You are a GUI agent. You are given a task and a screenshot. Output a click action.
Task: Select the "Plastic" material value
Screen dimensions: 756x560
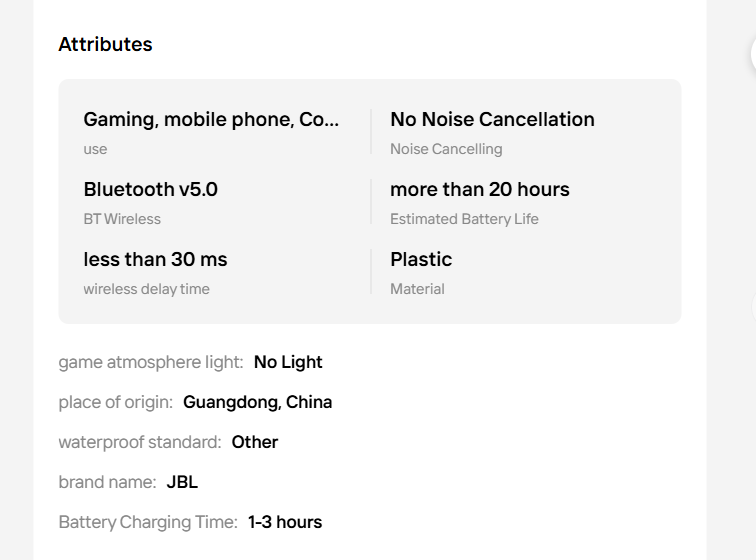tap(421, 260)
